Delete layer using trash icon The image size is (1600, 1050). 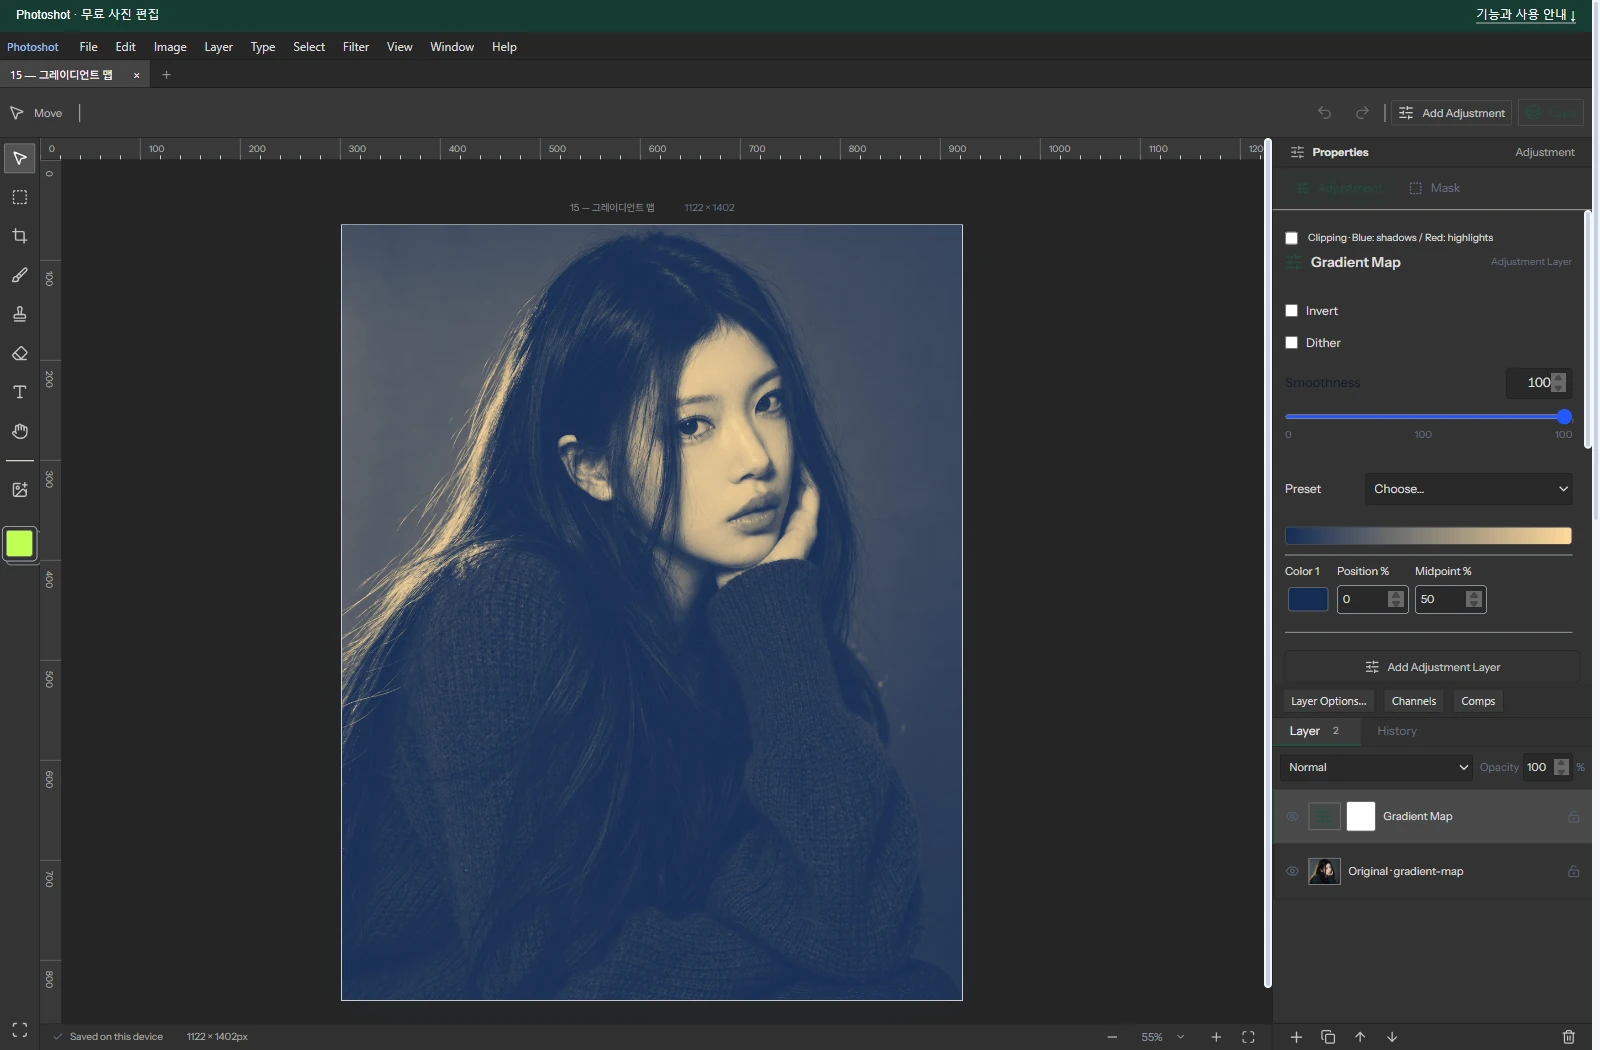pyautogui.click(x=1568, y=1037)
